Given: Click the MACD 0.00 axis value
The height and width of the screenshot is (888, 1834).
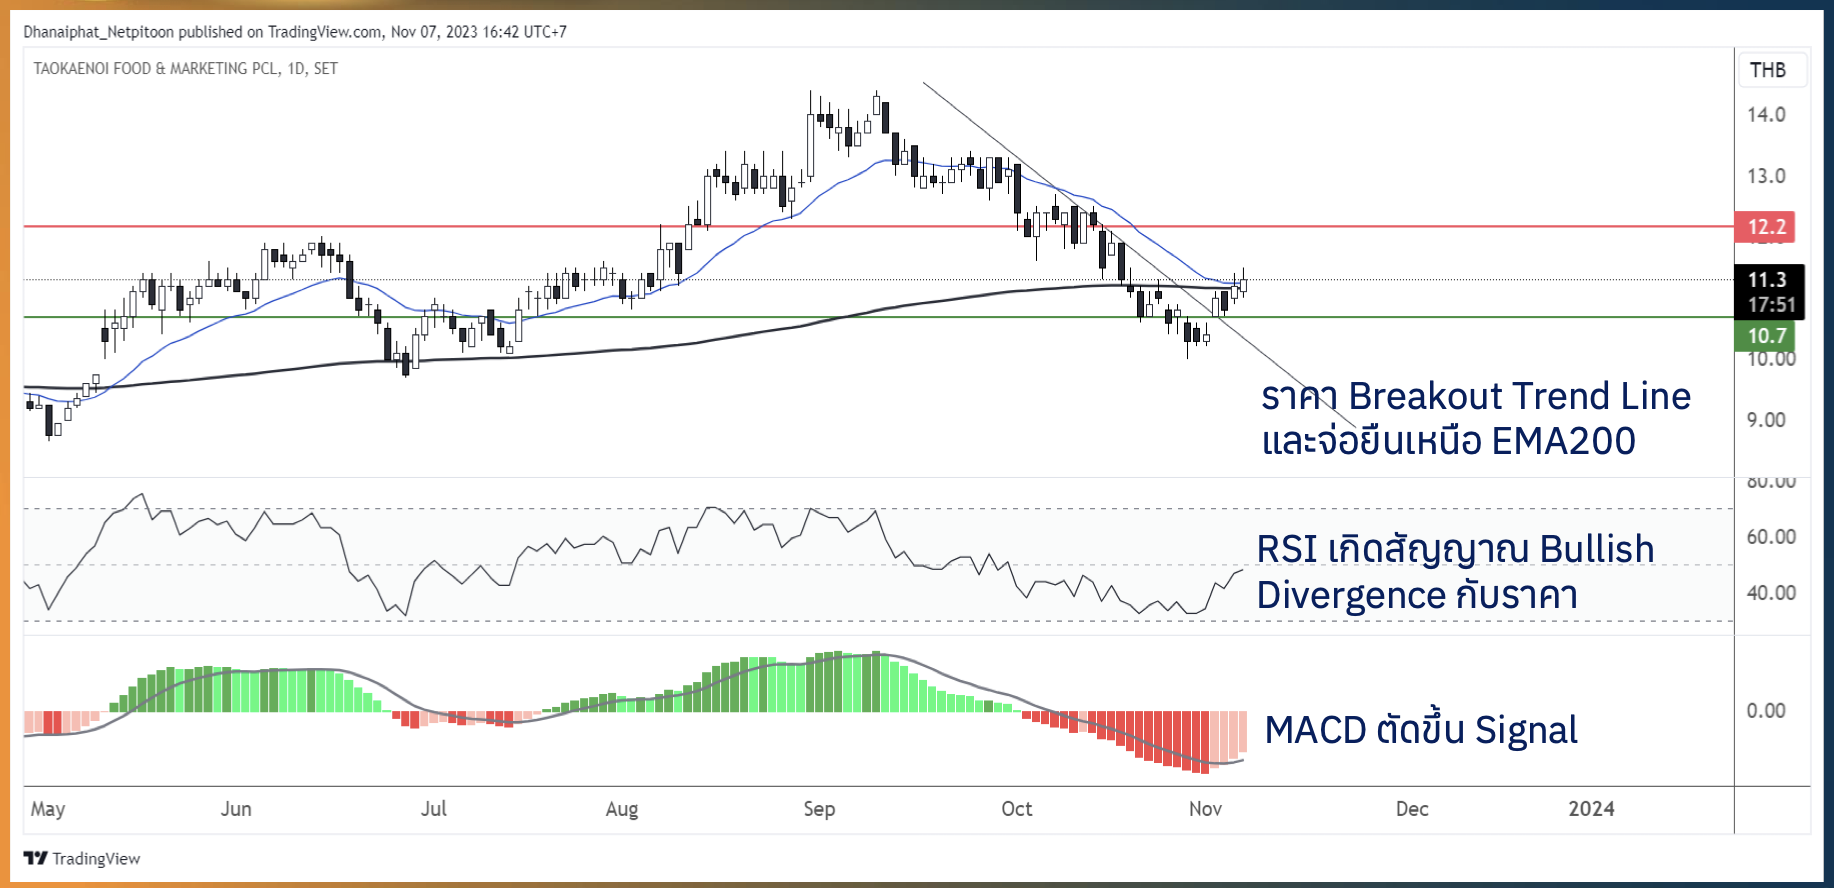Looking at the screenshot, I should (x=1766, y=711).
